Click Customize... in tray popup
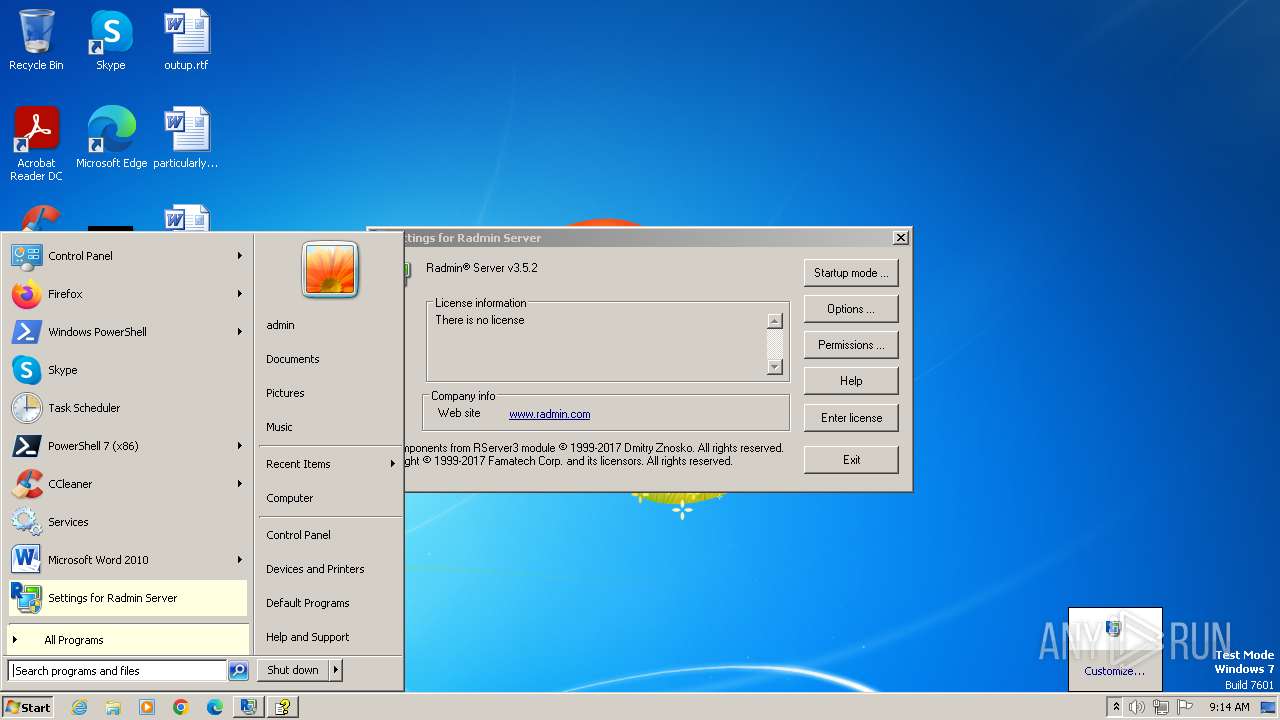The height and width of the screenshot is (720, 1280). point(1114,671)
